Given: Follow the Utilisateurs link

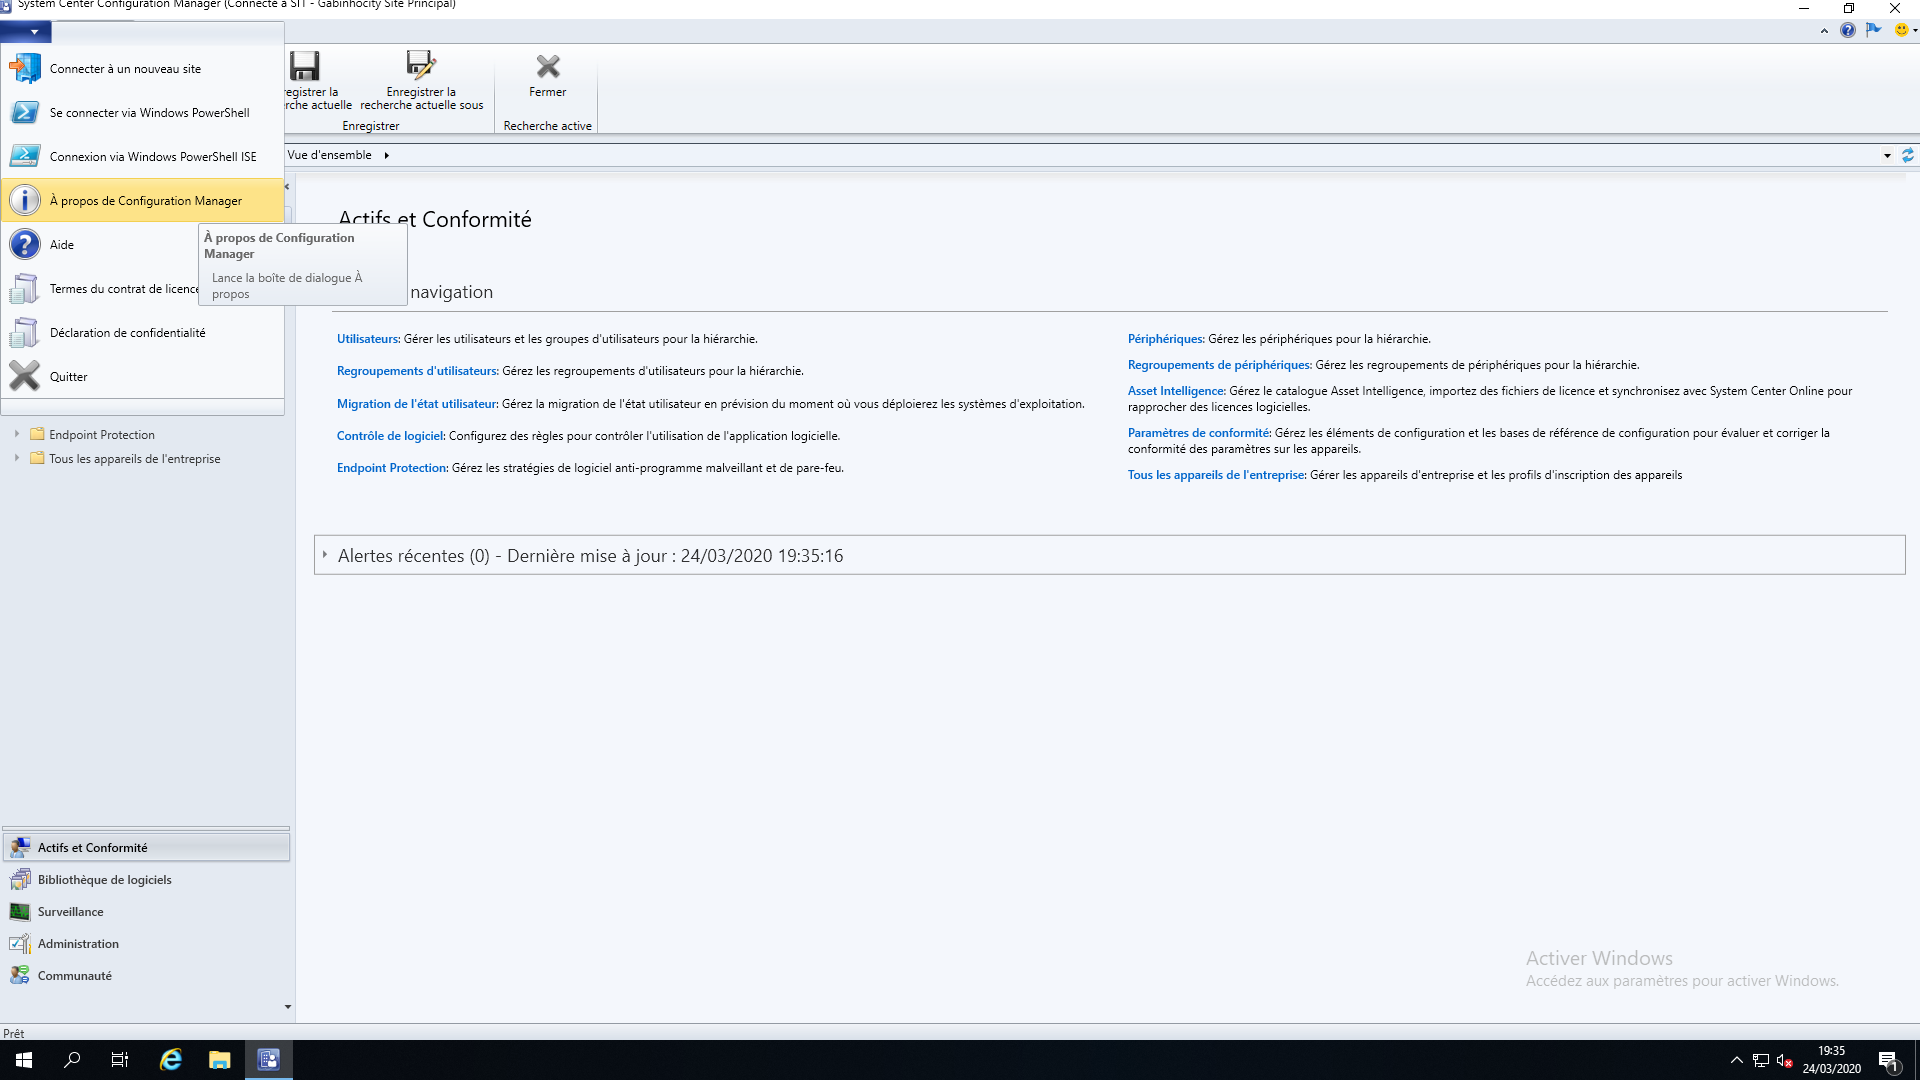Looking at the screenshot, I should coord(367,339).
